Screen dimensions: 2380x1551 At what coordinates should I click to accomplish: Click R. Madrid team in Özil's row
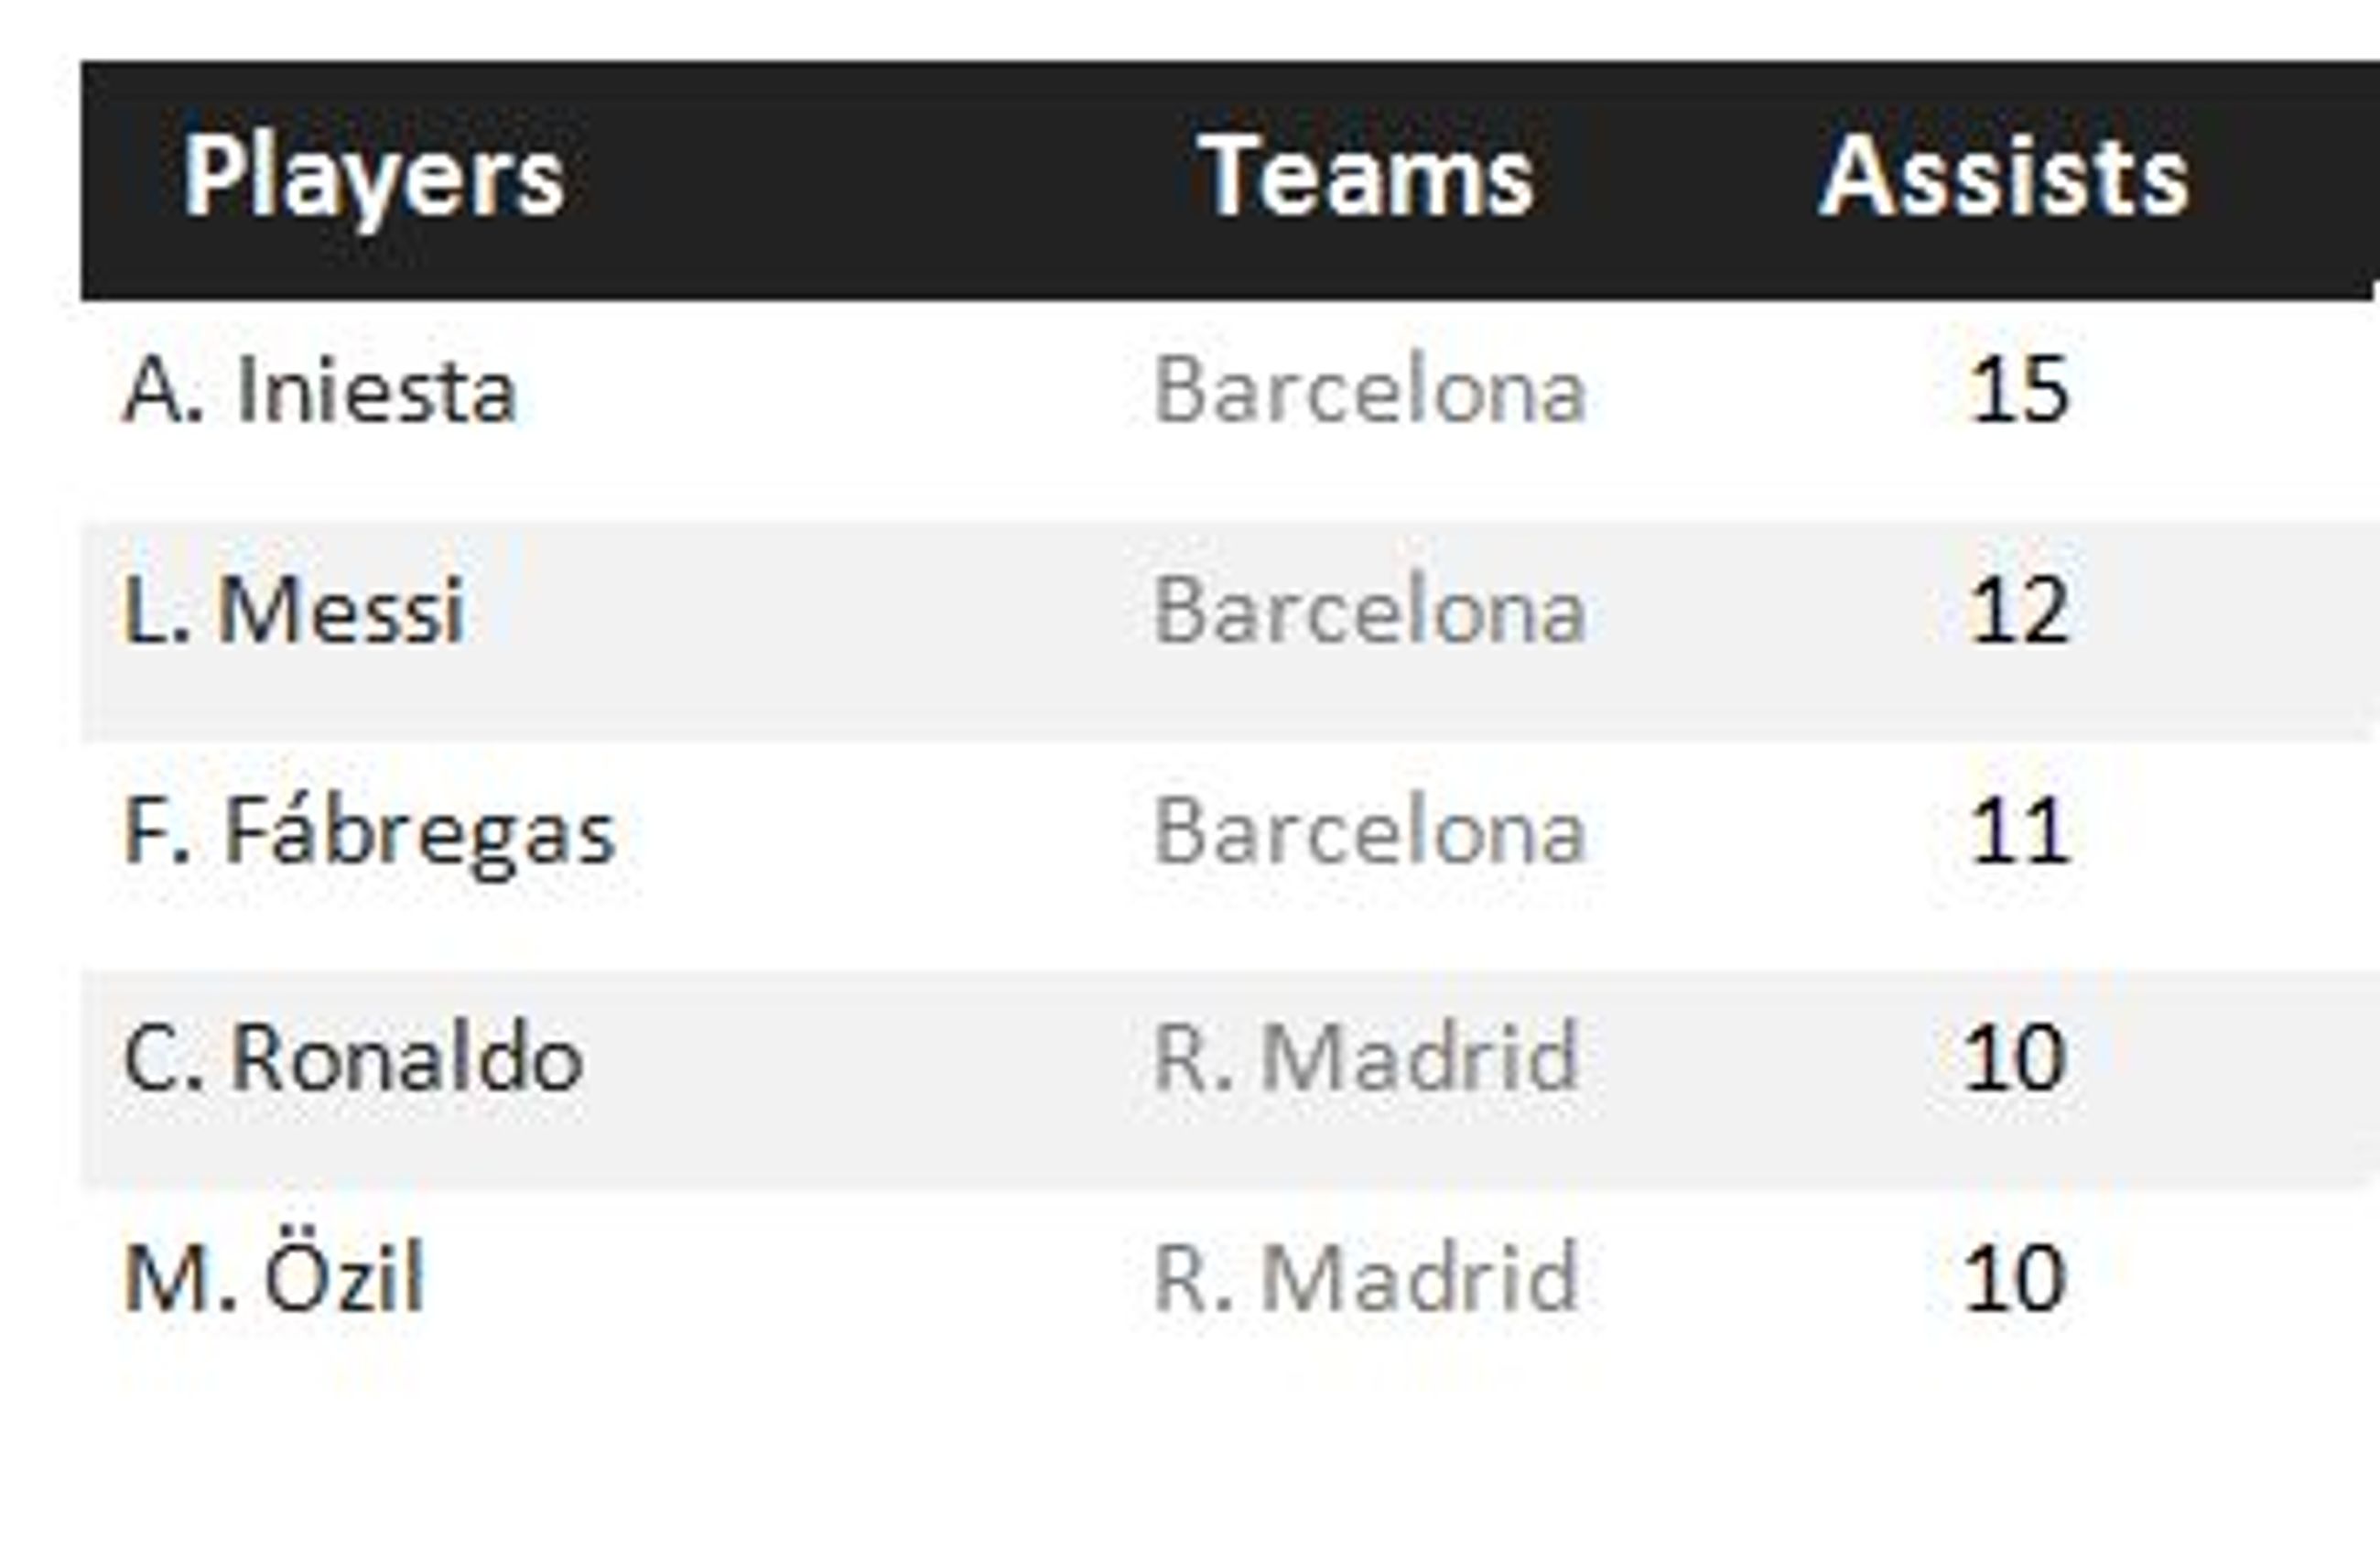click(x=1366, y=1278)
